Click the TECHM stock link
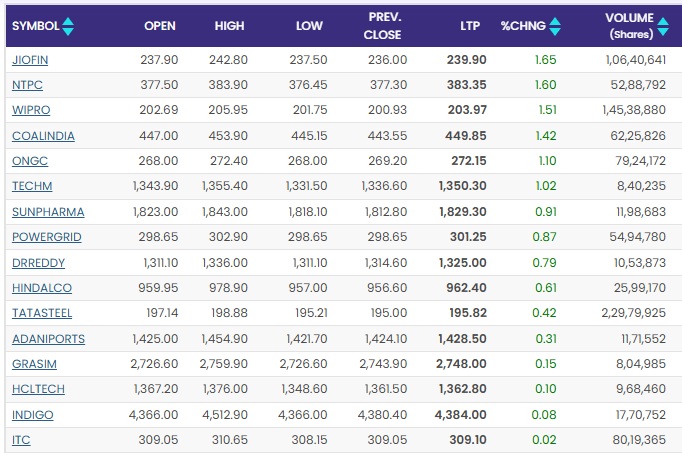Viewport: 682px width, 453px height. [32, 186]
